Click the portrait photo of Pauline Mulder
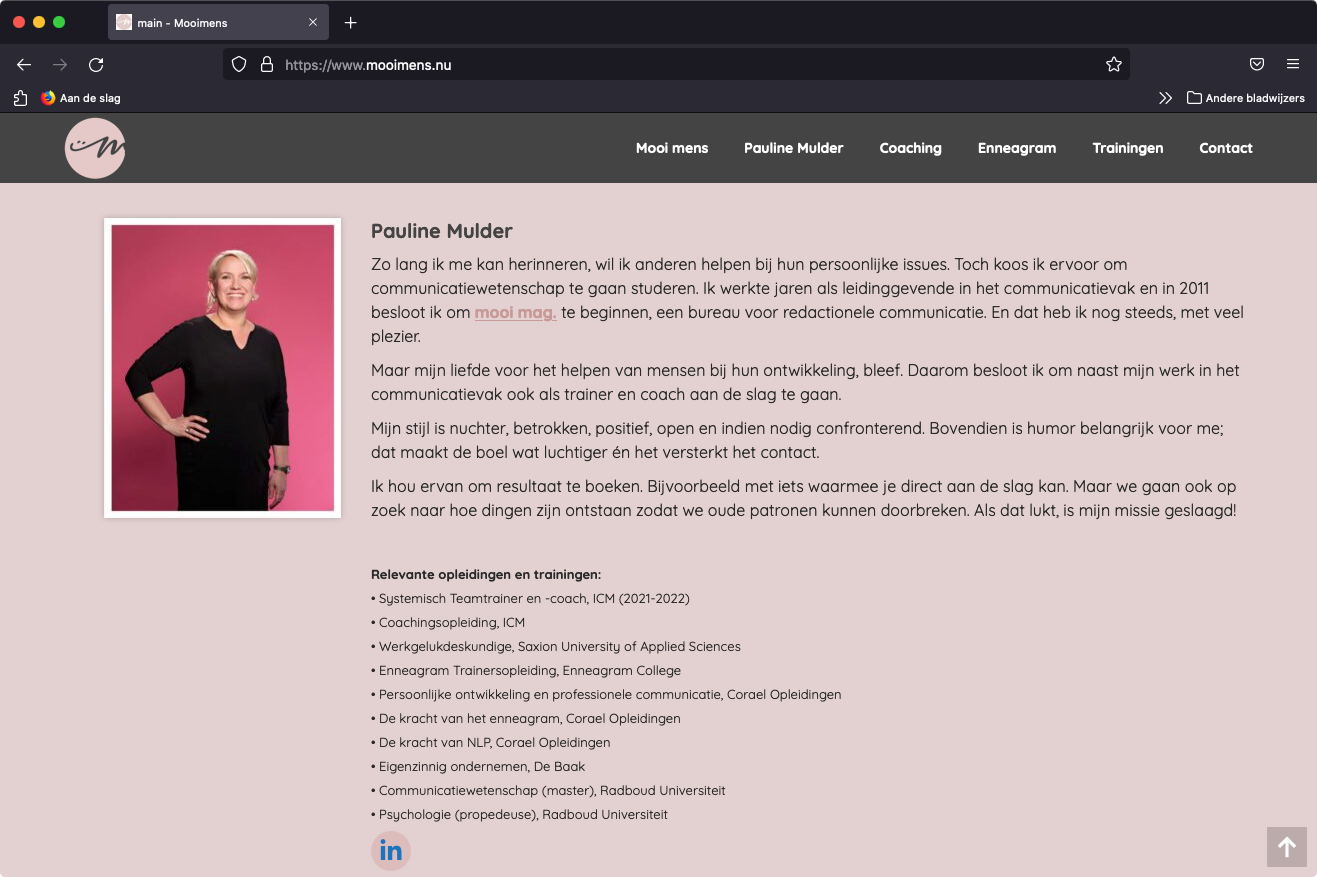 point(223,368)
